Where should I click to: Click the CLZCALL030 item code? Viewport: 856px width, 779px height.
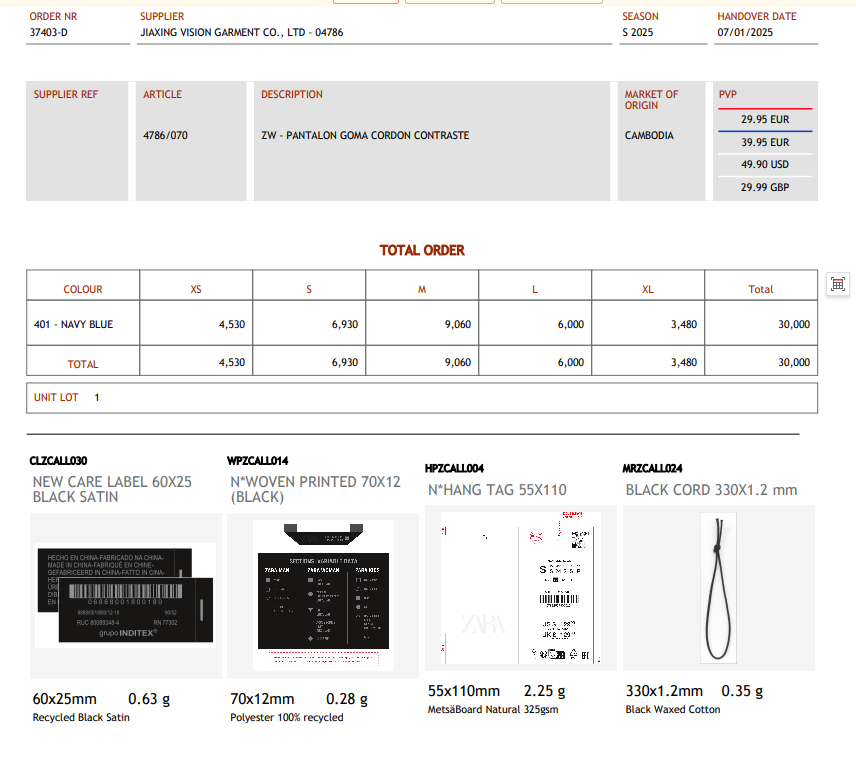tap(58, 461)
